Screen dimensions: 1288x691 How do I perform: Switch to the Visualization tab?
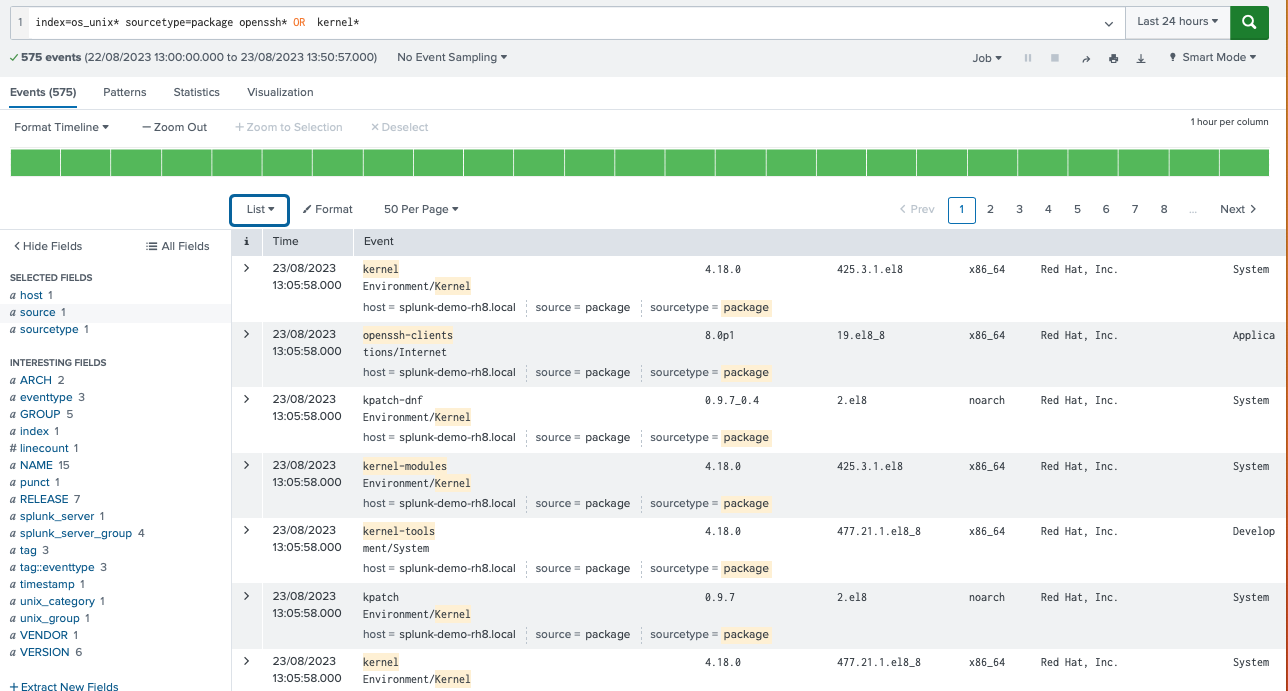pos(280,92)
